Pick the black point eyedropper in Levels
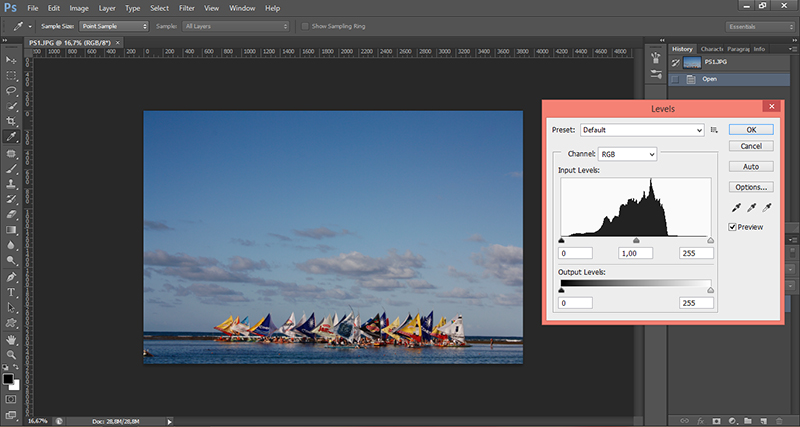 [735, 208]
